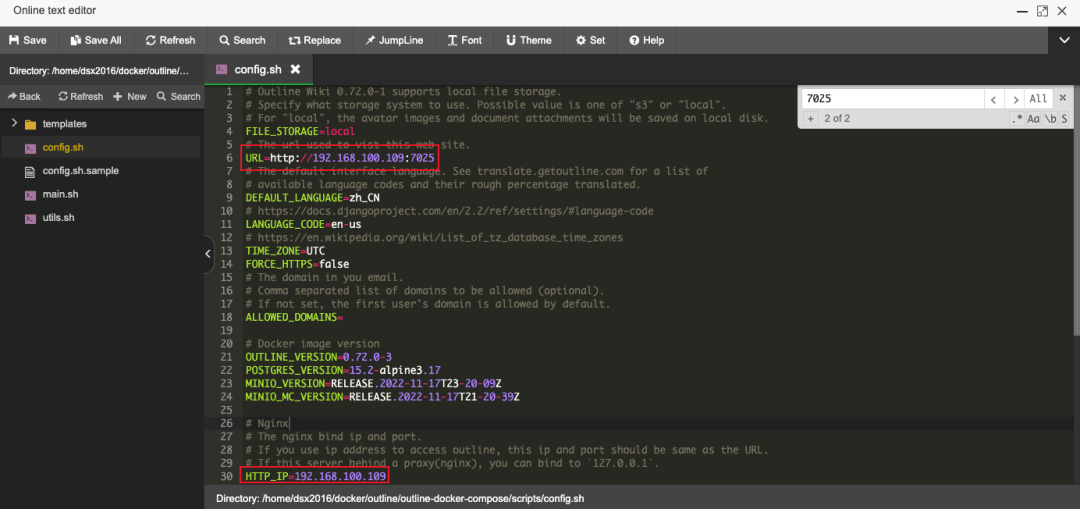The image size is (1080, 509).
Task: Click the shell icon beside utils.sh
Action: click(x=30, y=218)
